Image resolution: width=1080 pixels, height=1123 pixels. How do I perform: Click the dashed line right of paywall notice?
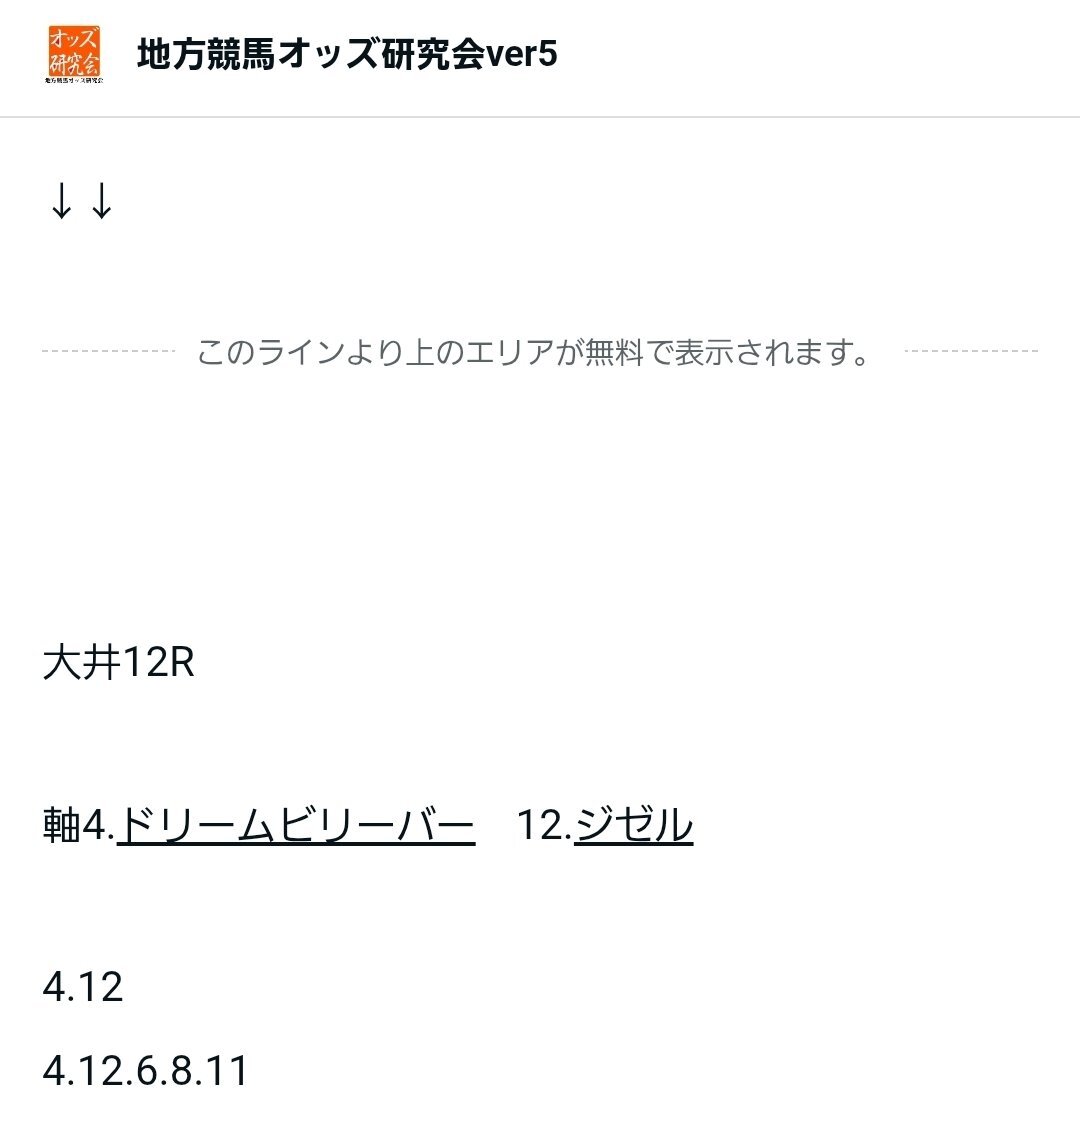[971, 351]
